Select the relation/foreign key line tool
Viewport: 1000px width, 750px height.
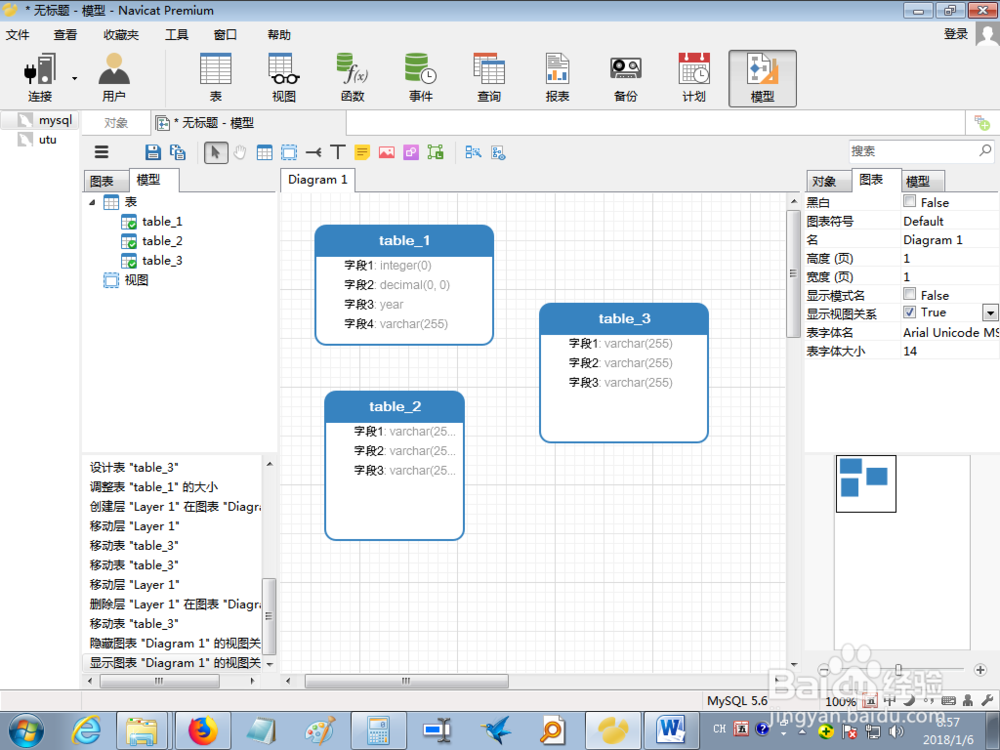point(313,152)
